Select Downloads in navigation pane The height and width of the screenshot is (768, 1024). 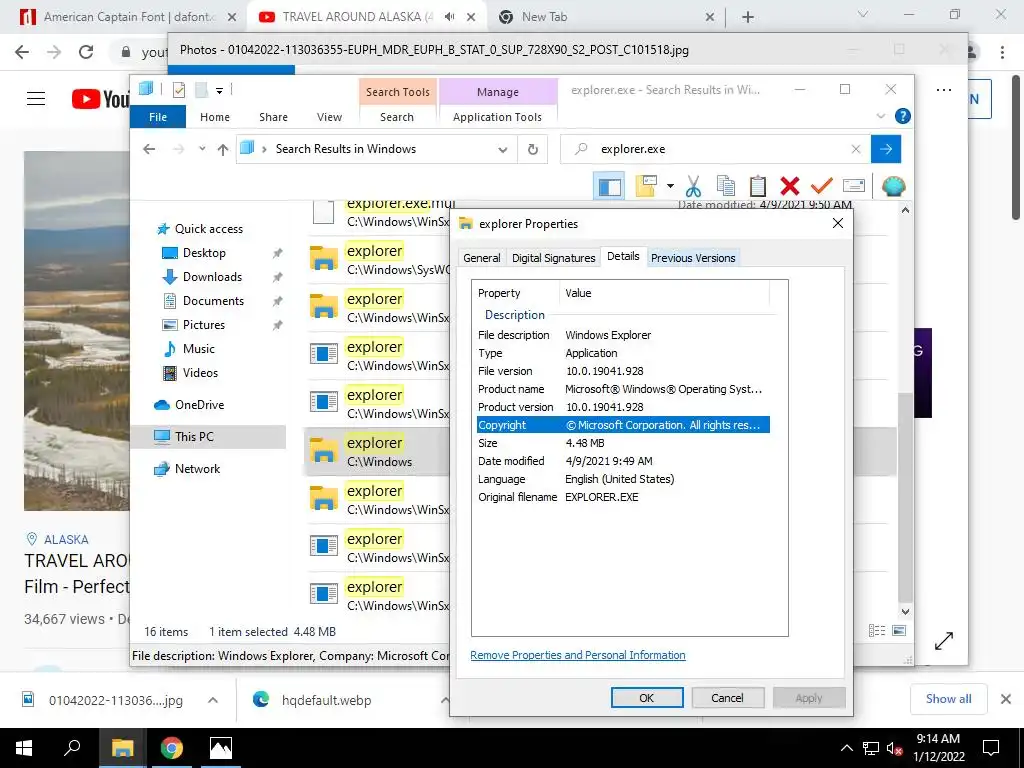point(212,277)
